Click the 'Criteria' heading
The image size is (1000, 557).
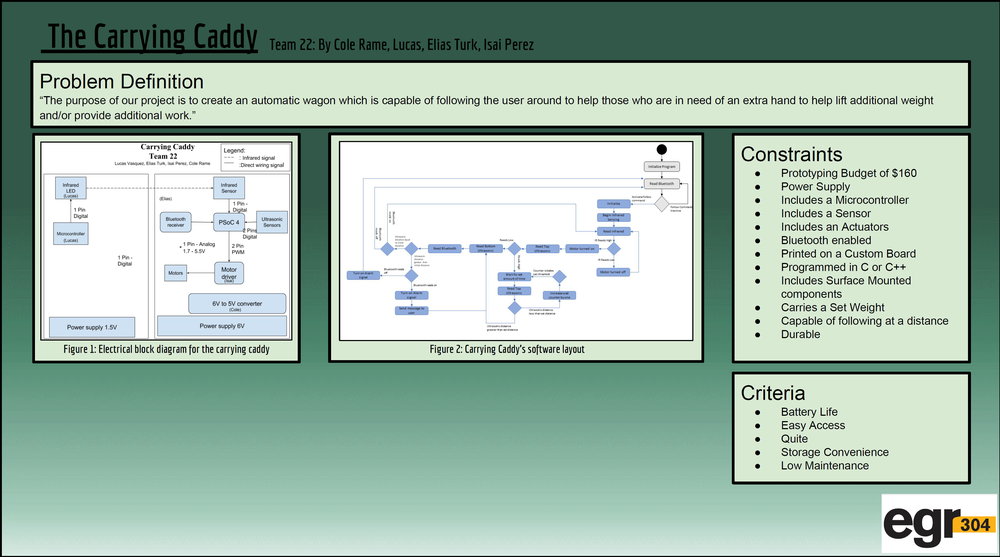773,393
